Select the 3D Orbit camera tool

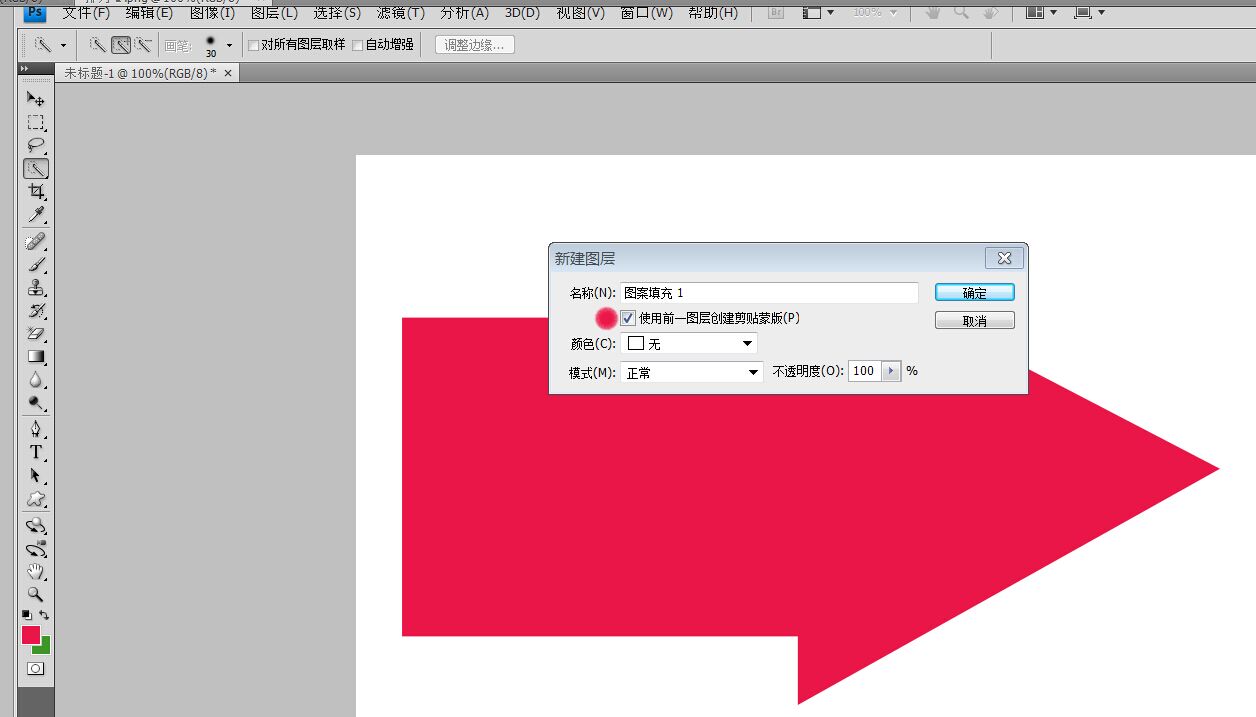[36, 548]
